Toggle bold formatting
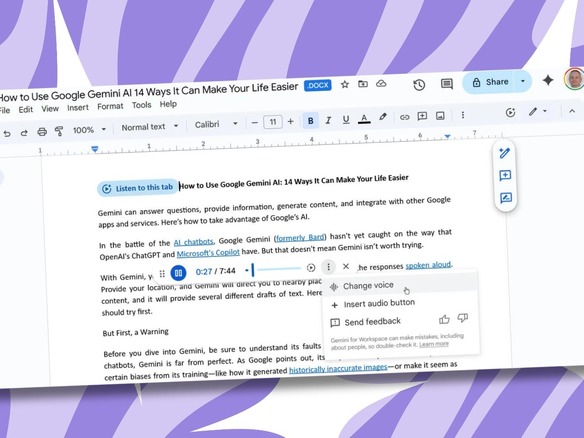The height and width of the screenshot is (438, 584). click(310, 121)
